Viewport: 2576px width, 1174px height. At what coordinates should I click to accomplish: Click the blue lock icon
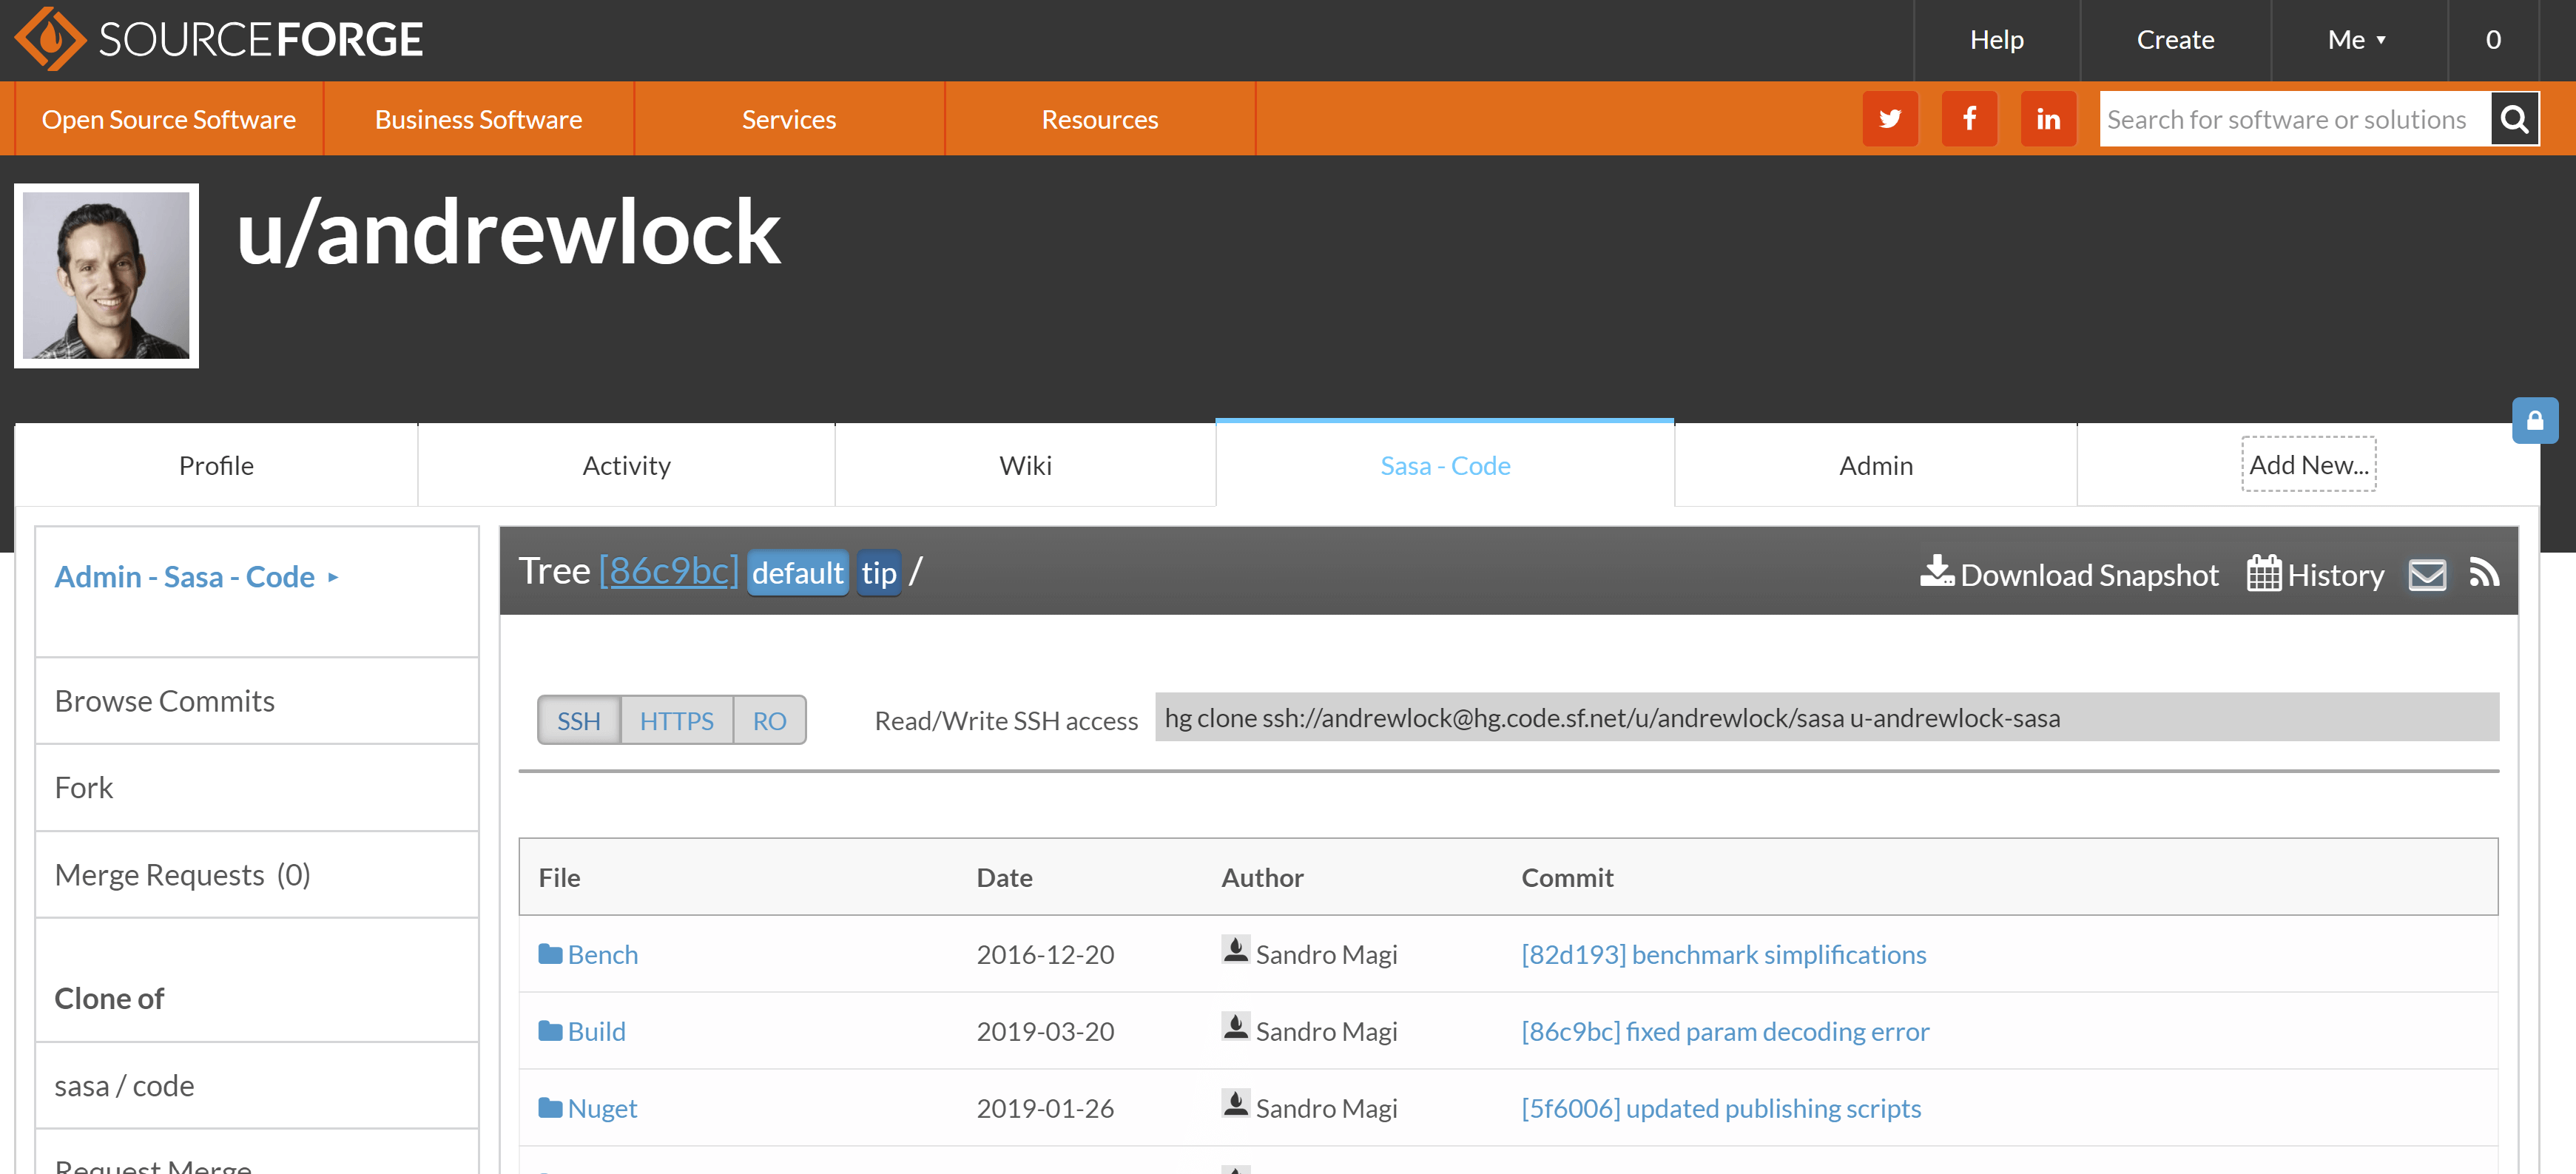click(2534, 421)
